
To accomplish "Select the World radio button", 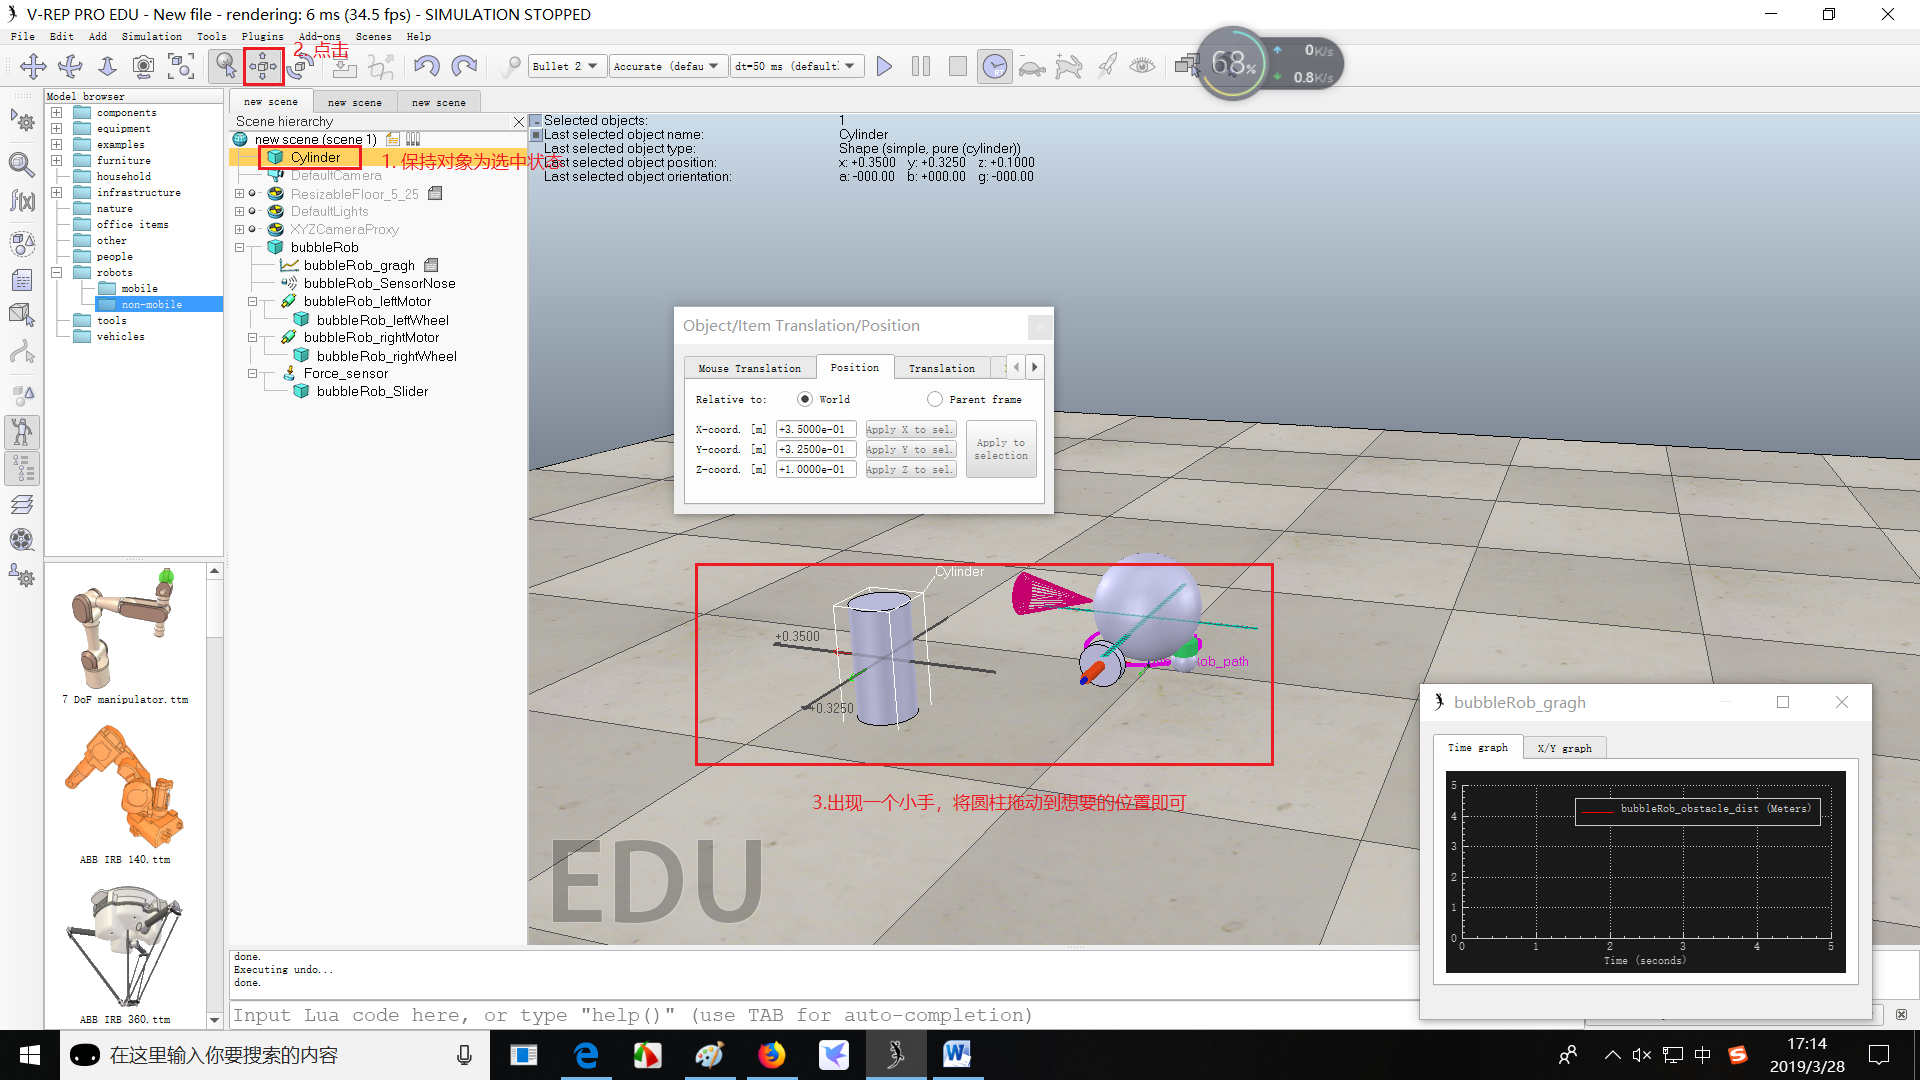I will 805,399.
